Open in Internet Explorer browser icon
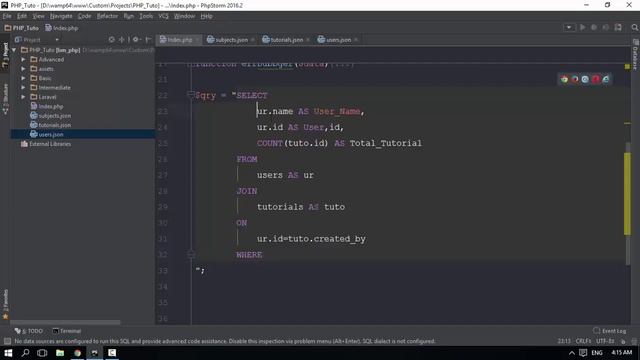 coord(606,80)
